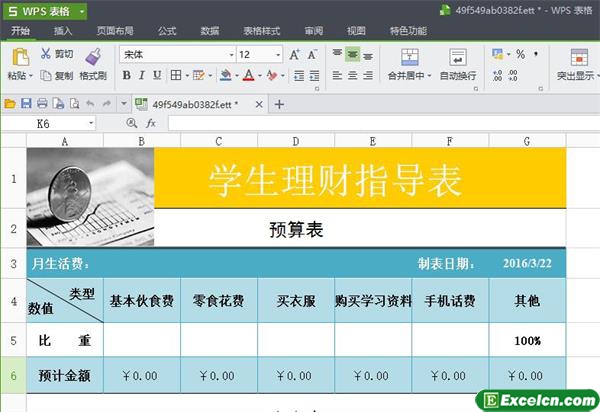Undo the last action
The image size is (600, 412).
[x=90, y=104]
